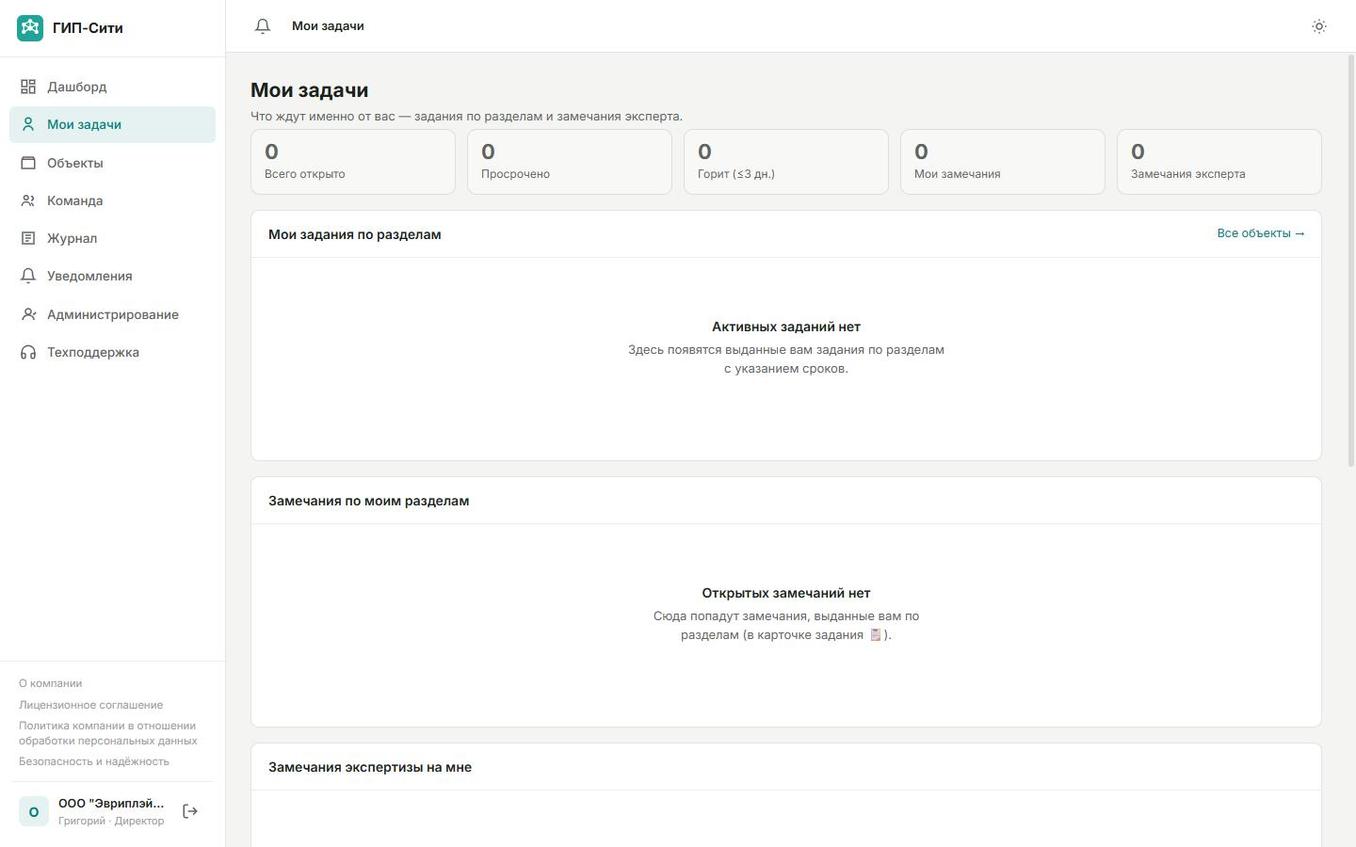Open Администрирование section
This screenshot has height=847, width=1356.
tap(112, 314)
